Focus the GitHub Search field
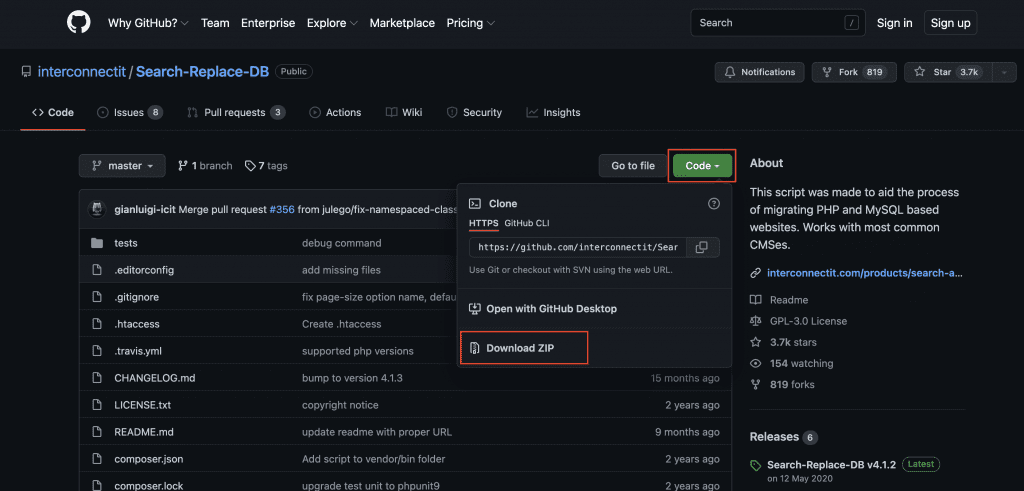Screen dimensions: 1024x491 click(x=778, y=23)
